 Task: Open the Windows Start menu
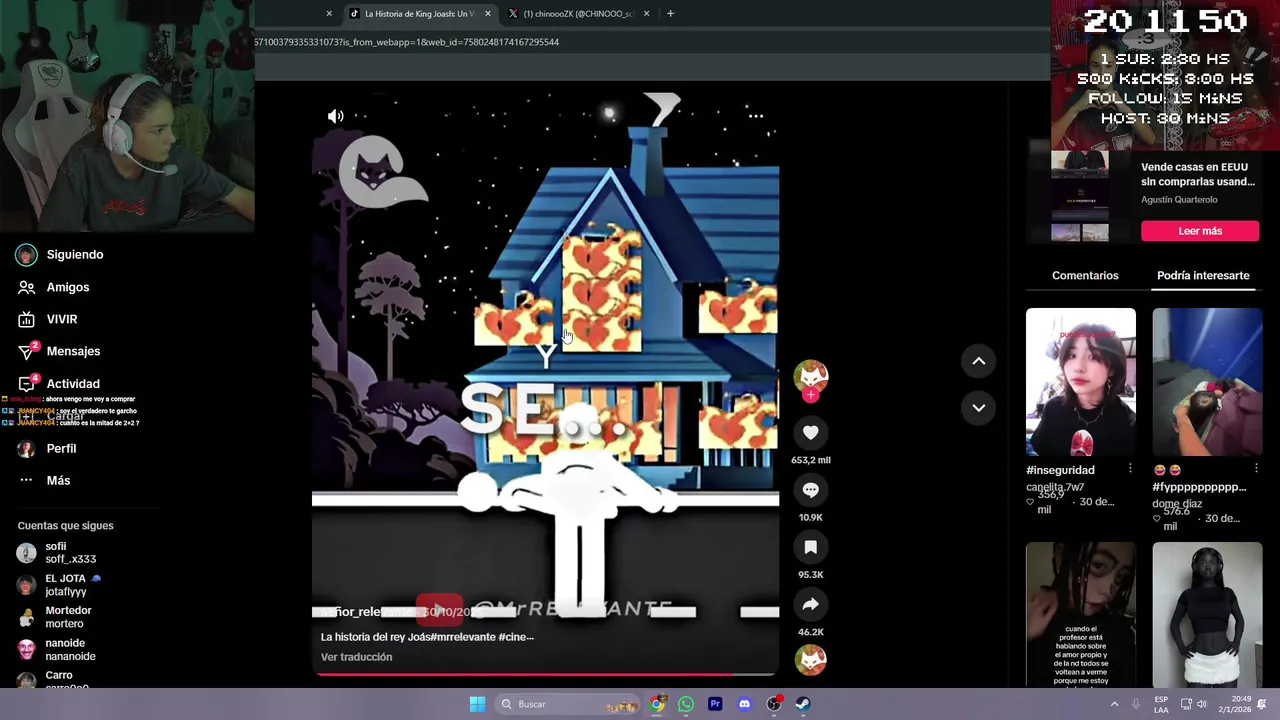point(478,704)
